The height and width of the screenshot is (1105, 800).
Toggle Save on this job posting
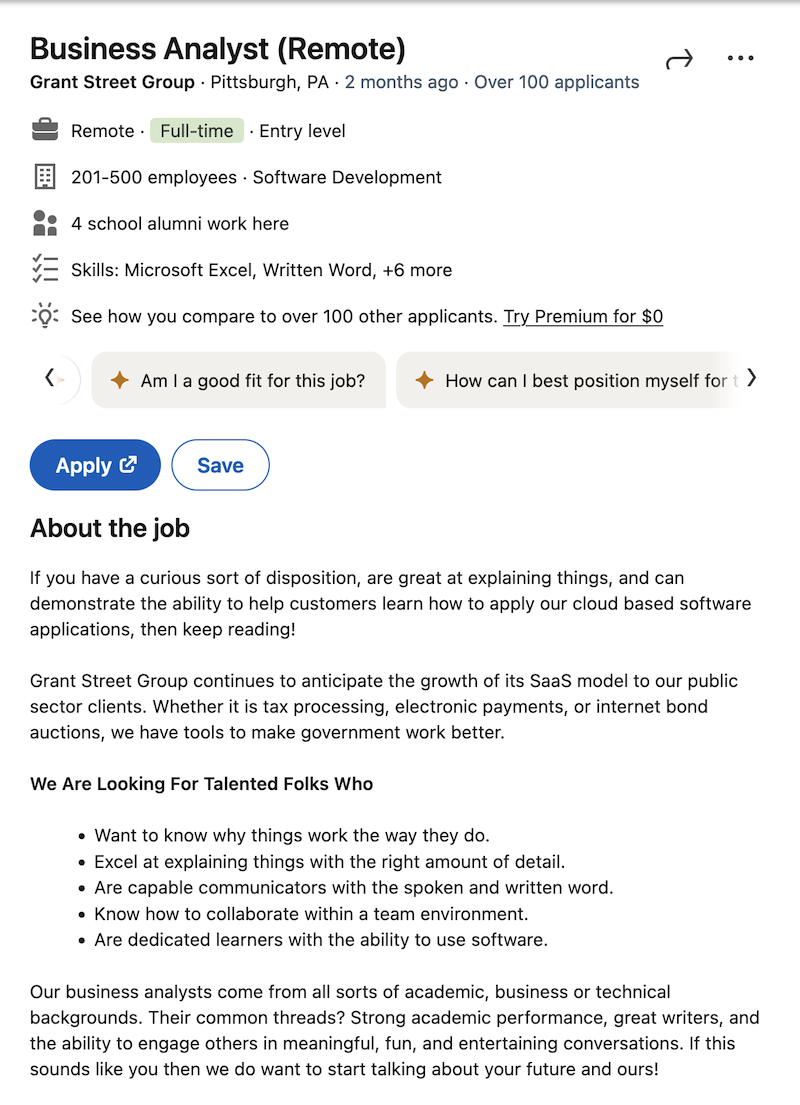coord(220,464)
